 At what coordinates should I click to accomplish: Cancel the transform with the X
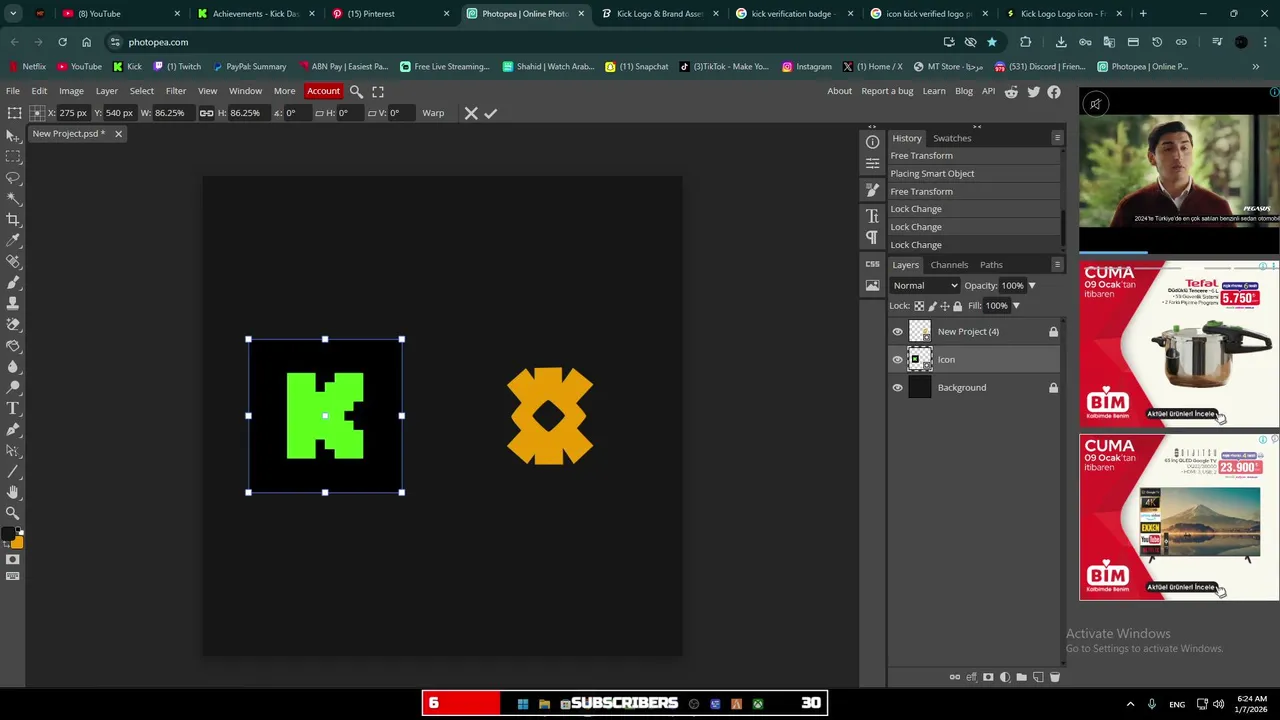pos(471,113)
